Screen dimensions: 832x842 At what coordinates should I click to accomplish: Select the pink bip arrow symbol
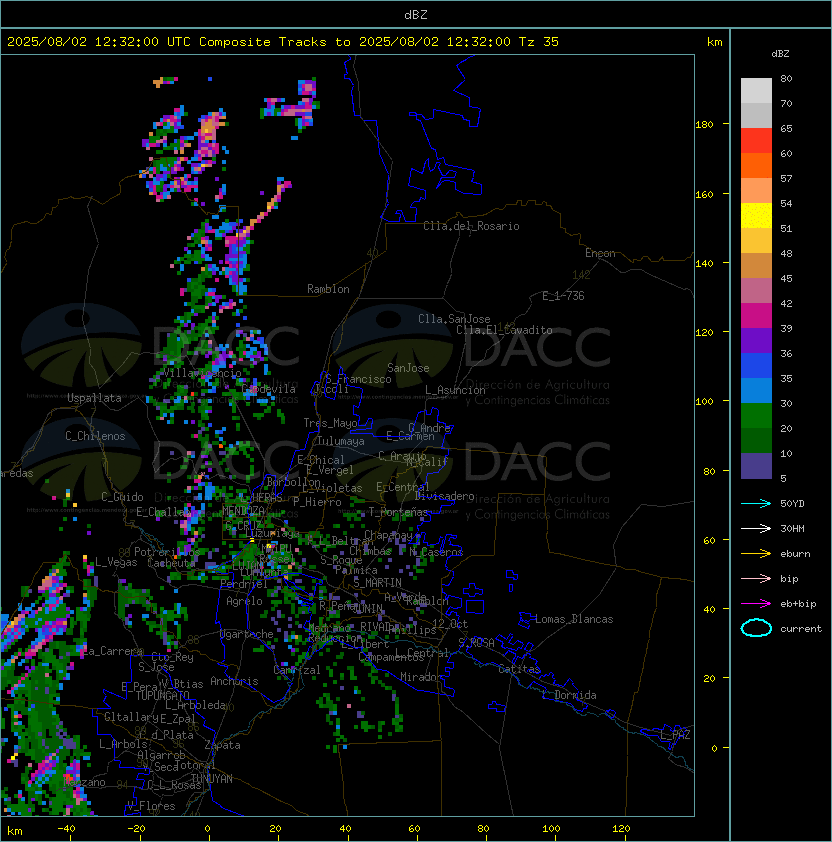tap(756, 578)
